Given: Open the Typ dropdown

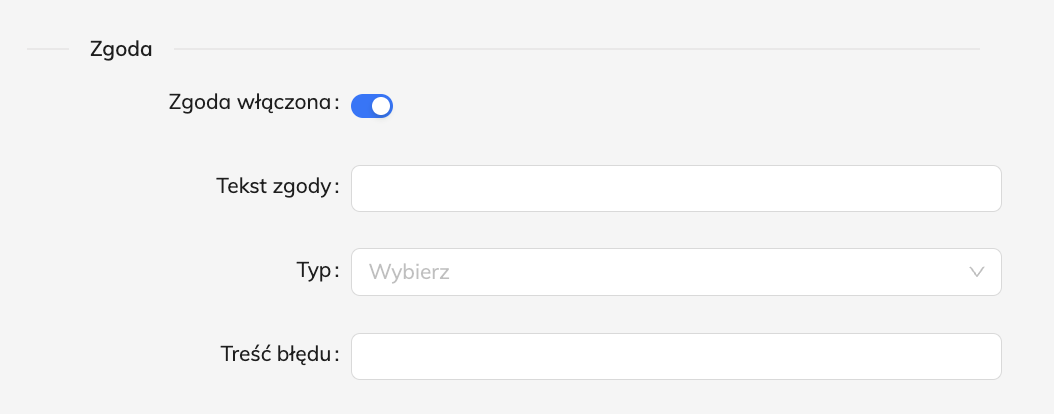Looking at the screenshot, I should (676, 272).
